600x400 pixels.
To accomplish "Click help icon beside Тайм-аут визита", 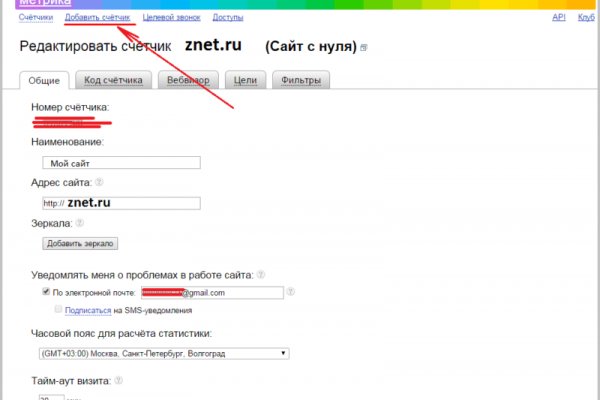I will click(x=119, y=381).
